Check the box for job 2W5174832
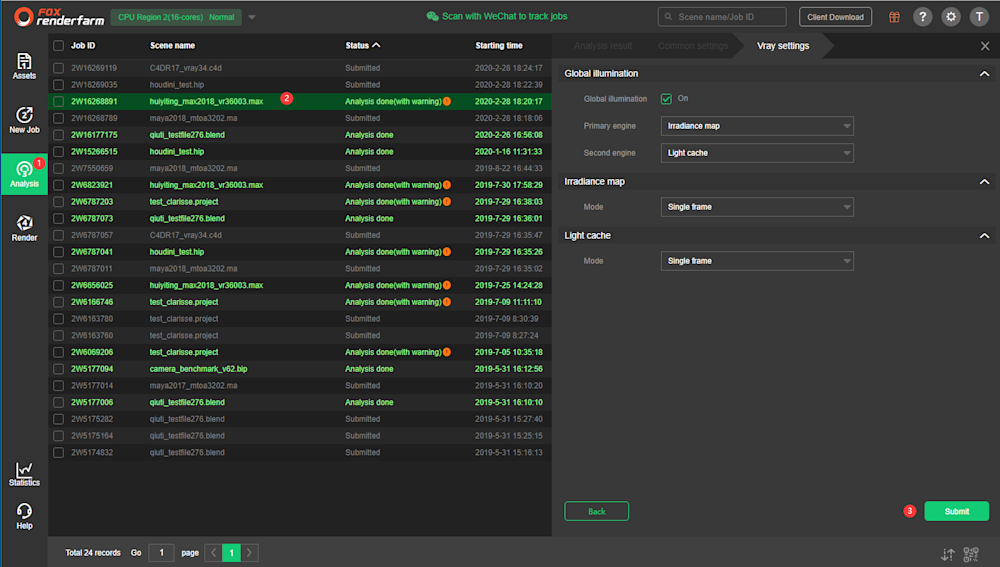 click(x=59, y=452)
